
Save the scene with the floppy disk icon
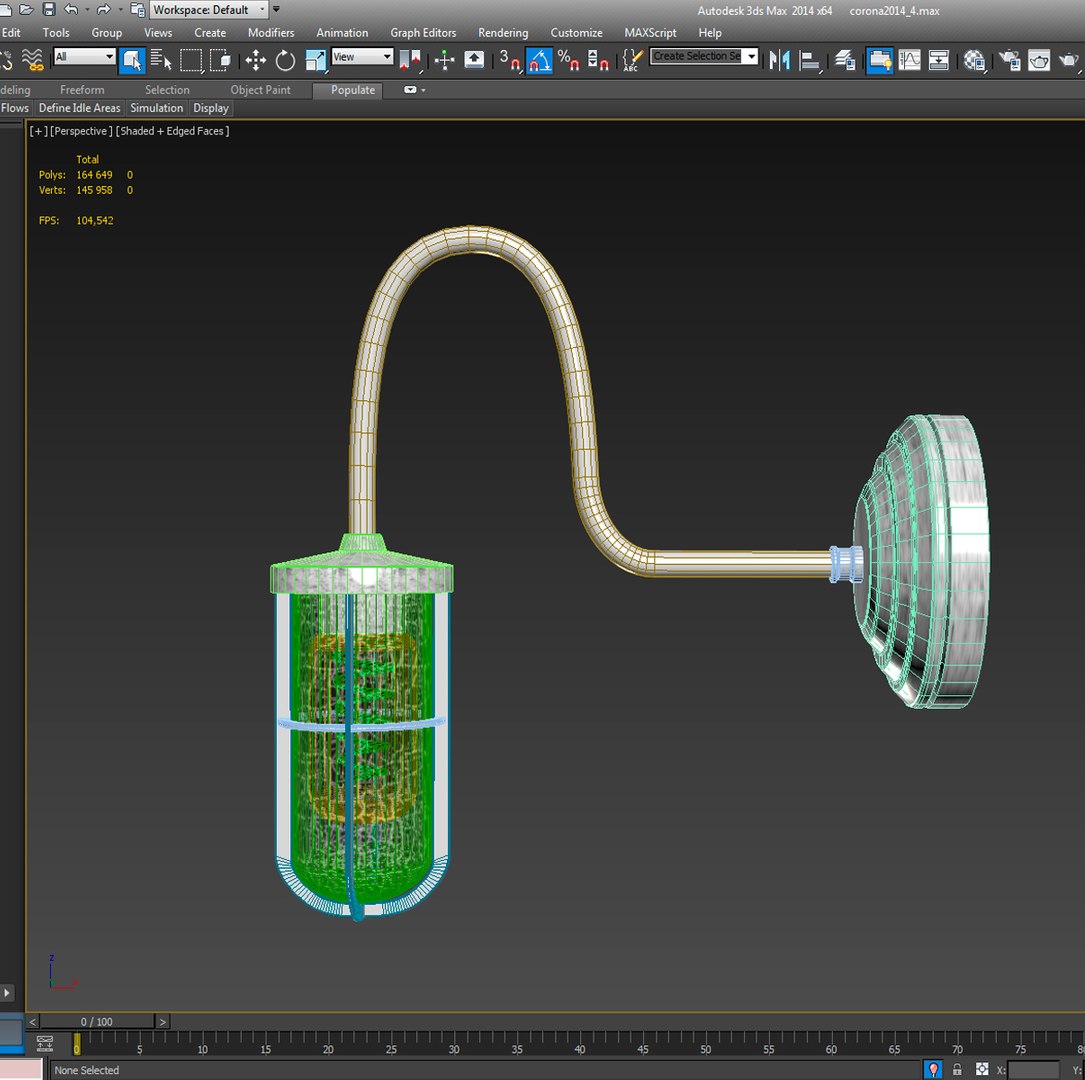48,10
